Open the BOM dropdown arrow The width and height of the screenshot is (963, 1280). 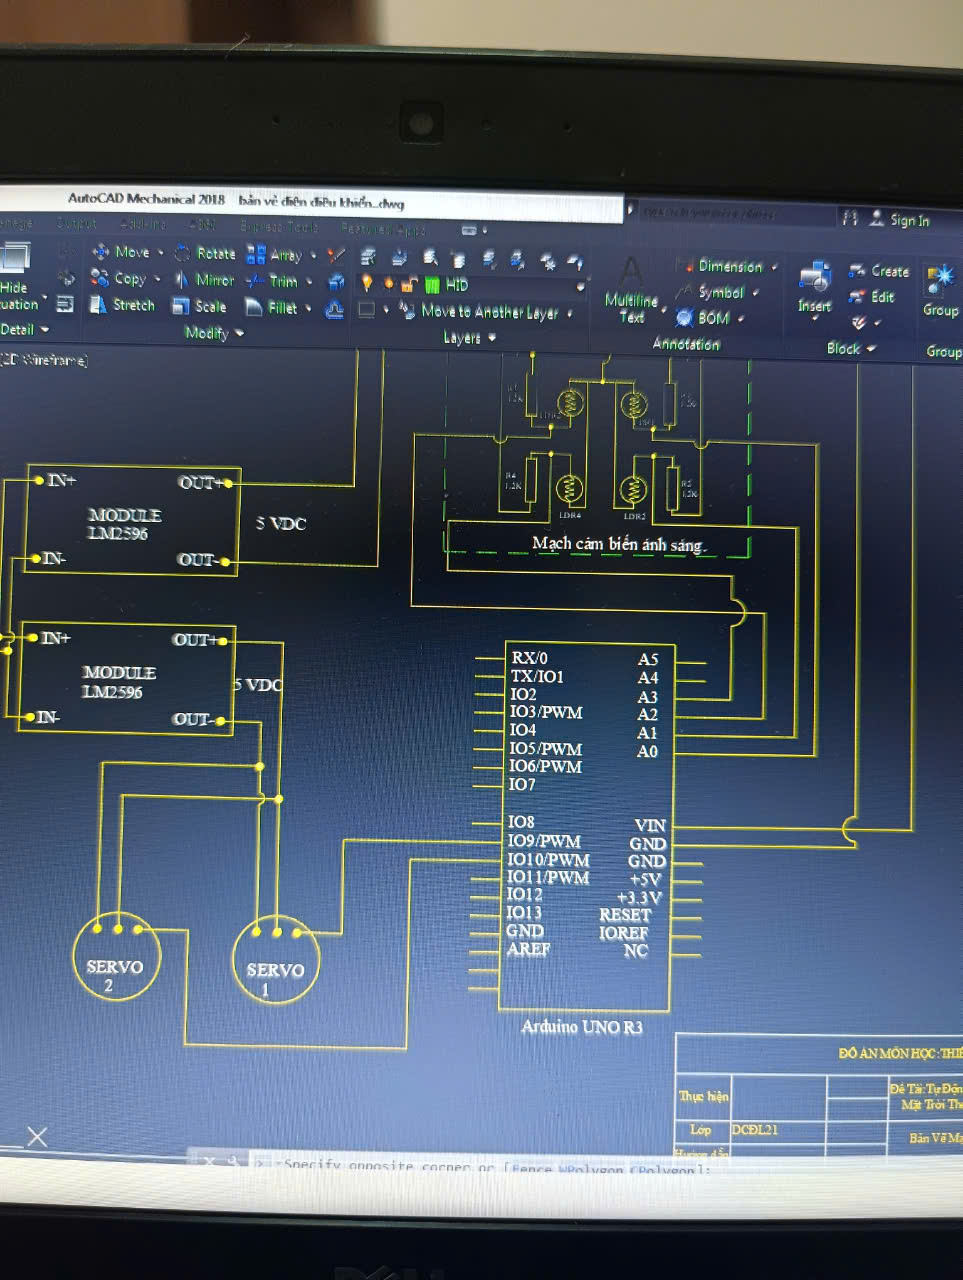pos(741,319)
